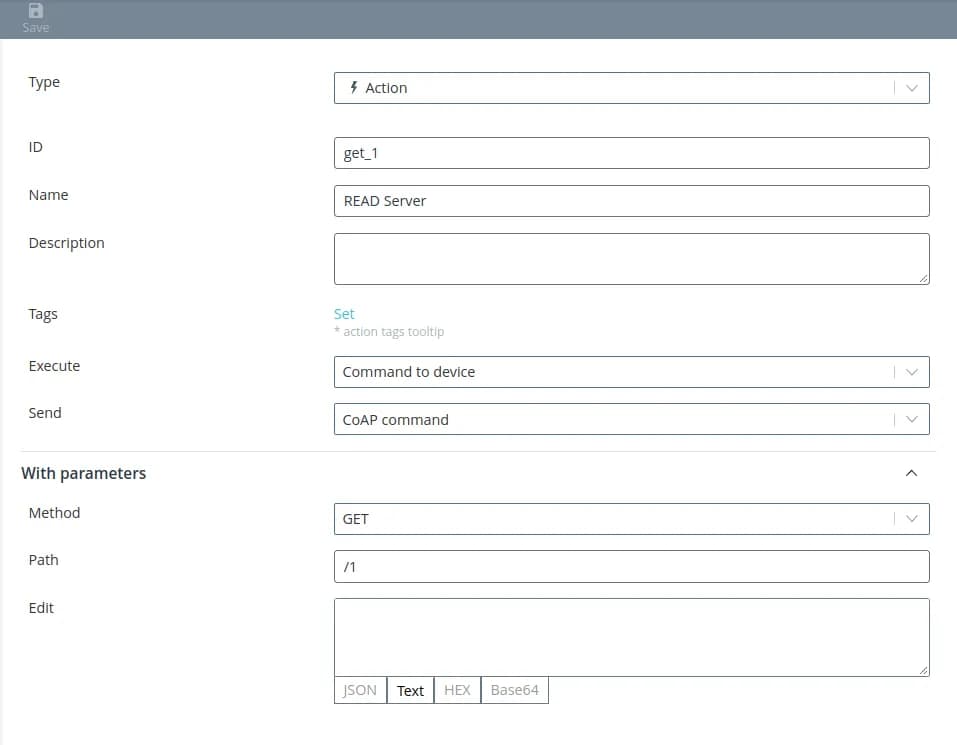Open the Method GET dropdown arrow
957x745 pixels.
pyautogui.click(x=911, y=519)
